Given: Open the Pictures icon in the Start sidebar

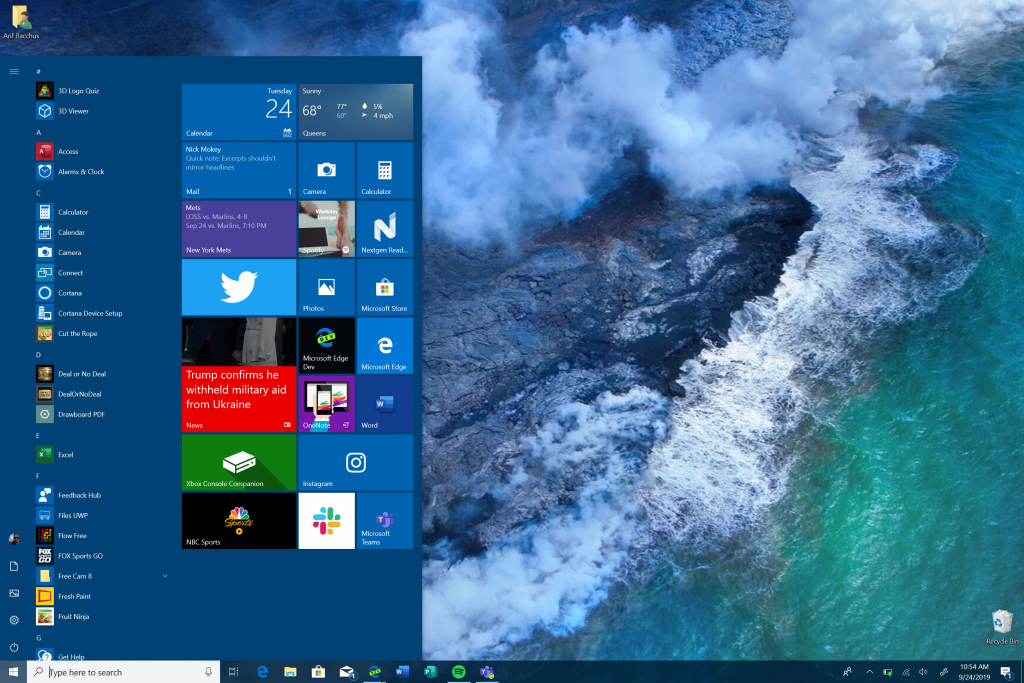Looking at the screenshot, I should (x=13, y=593).
